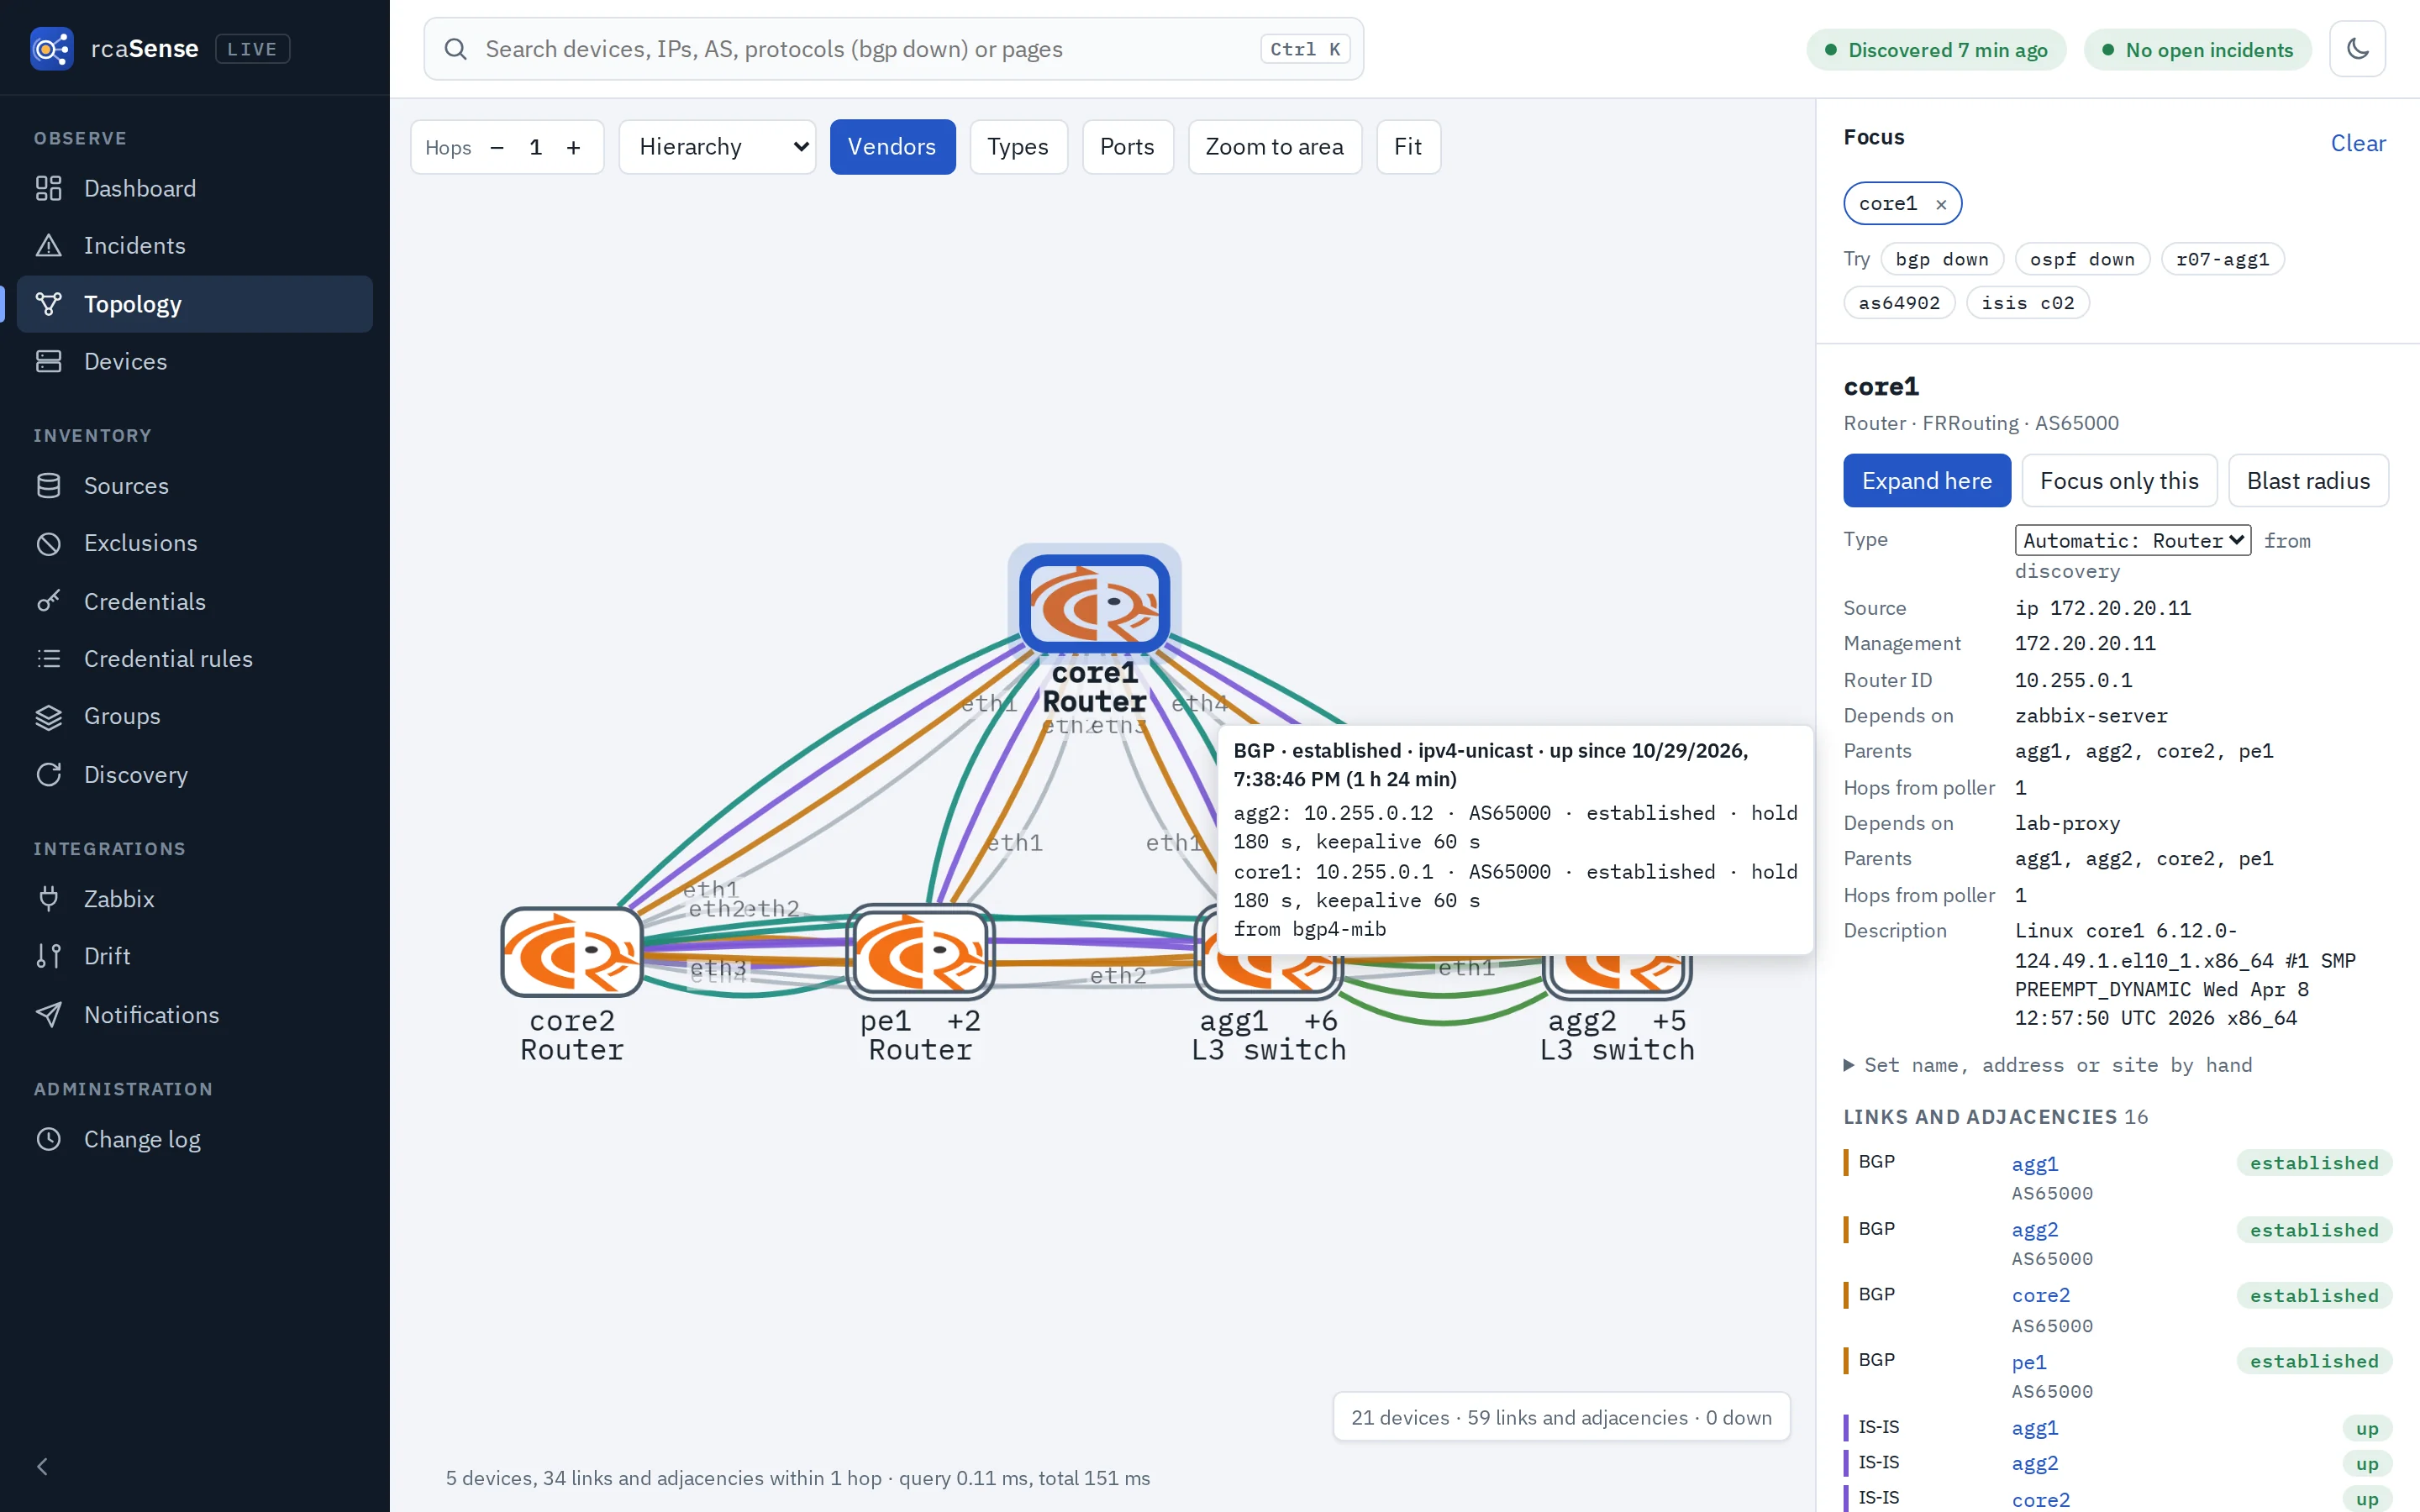Viewport: 2420px width, 1512px height.
Task: Try the ospf down suggestion chip
Action: [x=2082, y=259]
